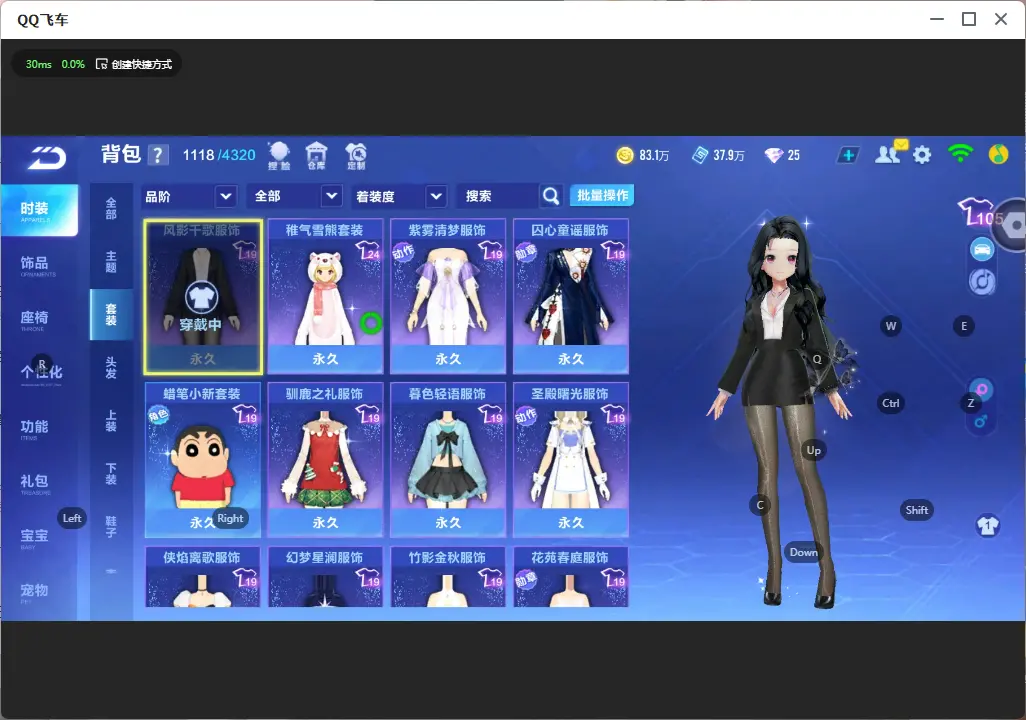Open the 宠物 tab

pos(34,592)
